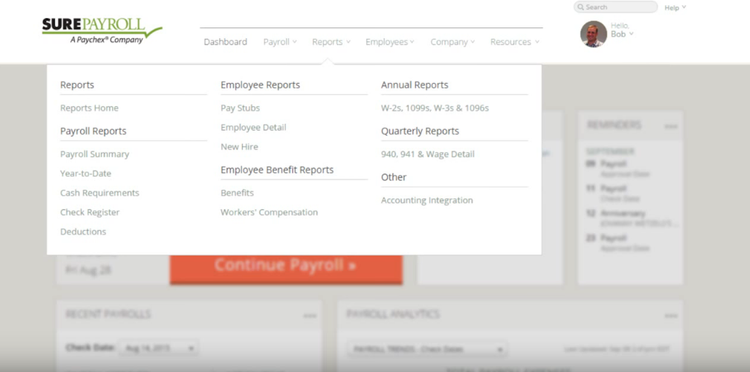
Task: Open the Cash Requirements report
Action: click(99, 193)
